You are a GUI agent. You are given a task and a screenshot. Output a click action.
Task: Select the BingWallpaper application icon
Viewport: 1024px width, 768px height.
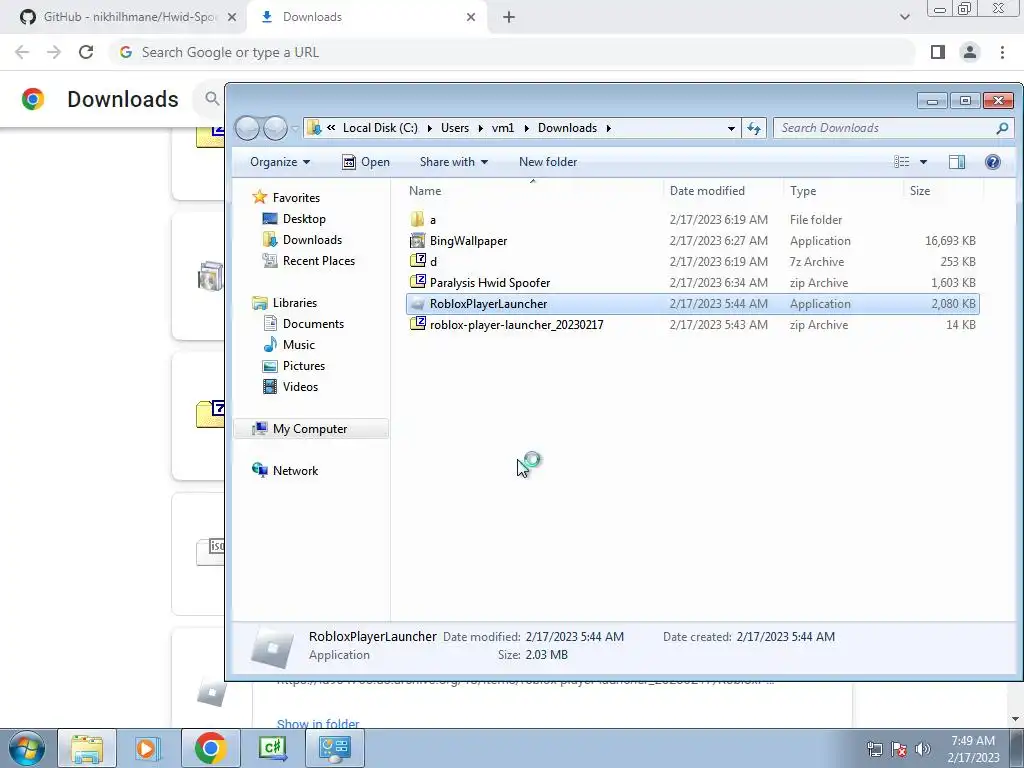point(417,240)
